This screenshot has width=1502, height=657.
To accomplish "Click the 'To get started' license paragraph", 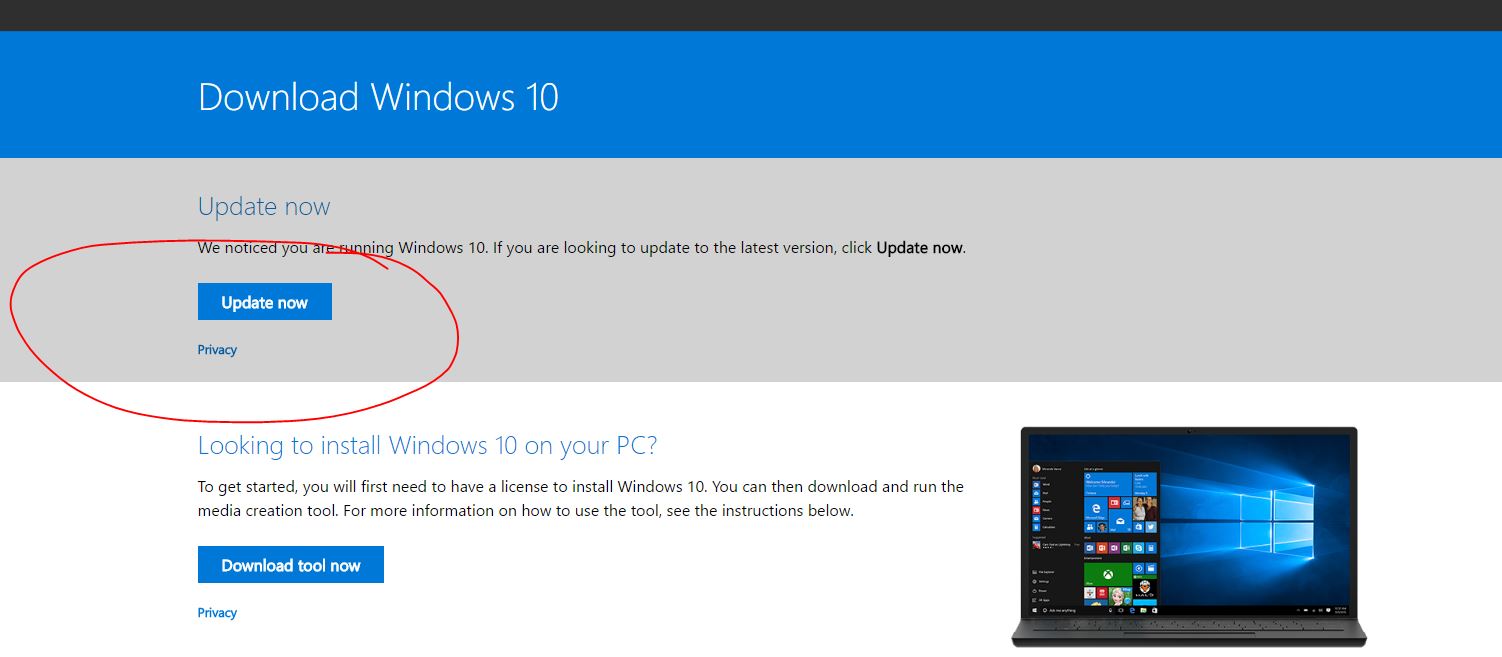I will (581, 499).
